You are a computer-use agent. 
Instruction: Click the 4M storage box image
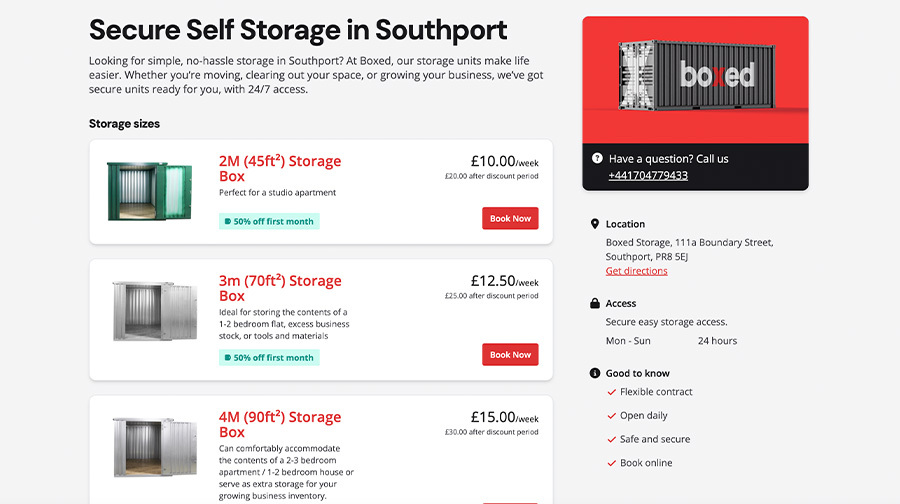click(154, 448)
